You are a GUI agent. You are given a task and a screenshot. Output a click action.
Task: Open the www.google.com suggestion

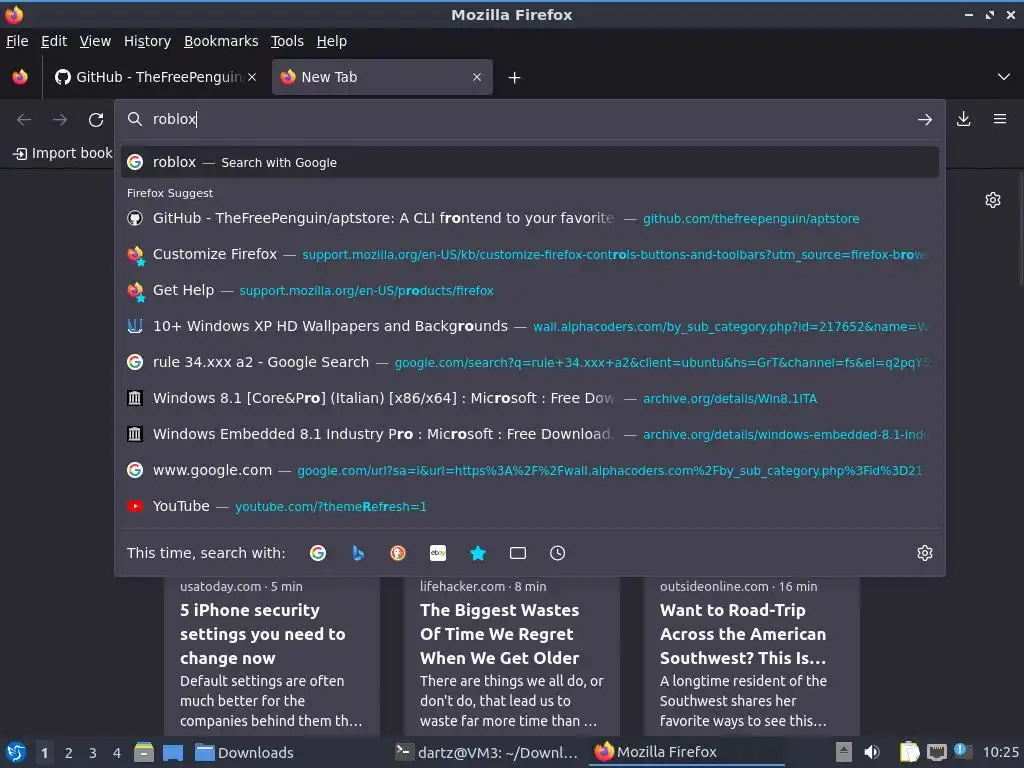pyautogui.click(x=530, y=470)
